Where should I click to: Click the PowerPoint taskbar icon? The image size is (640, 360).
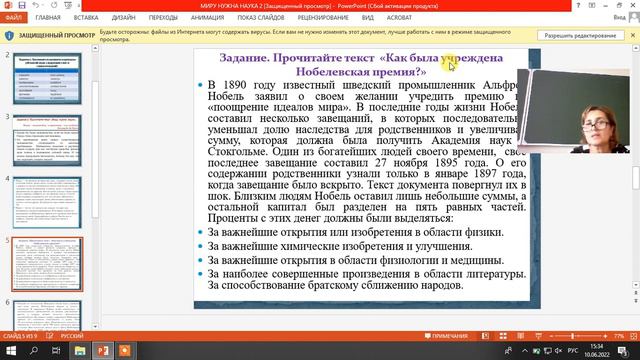102,351
